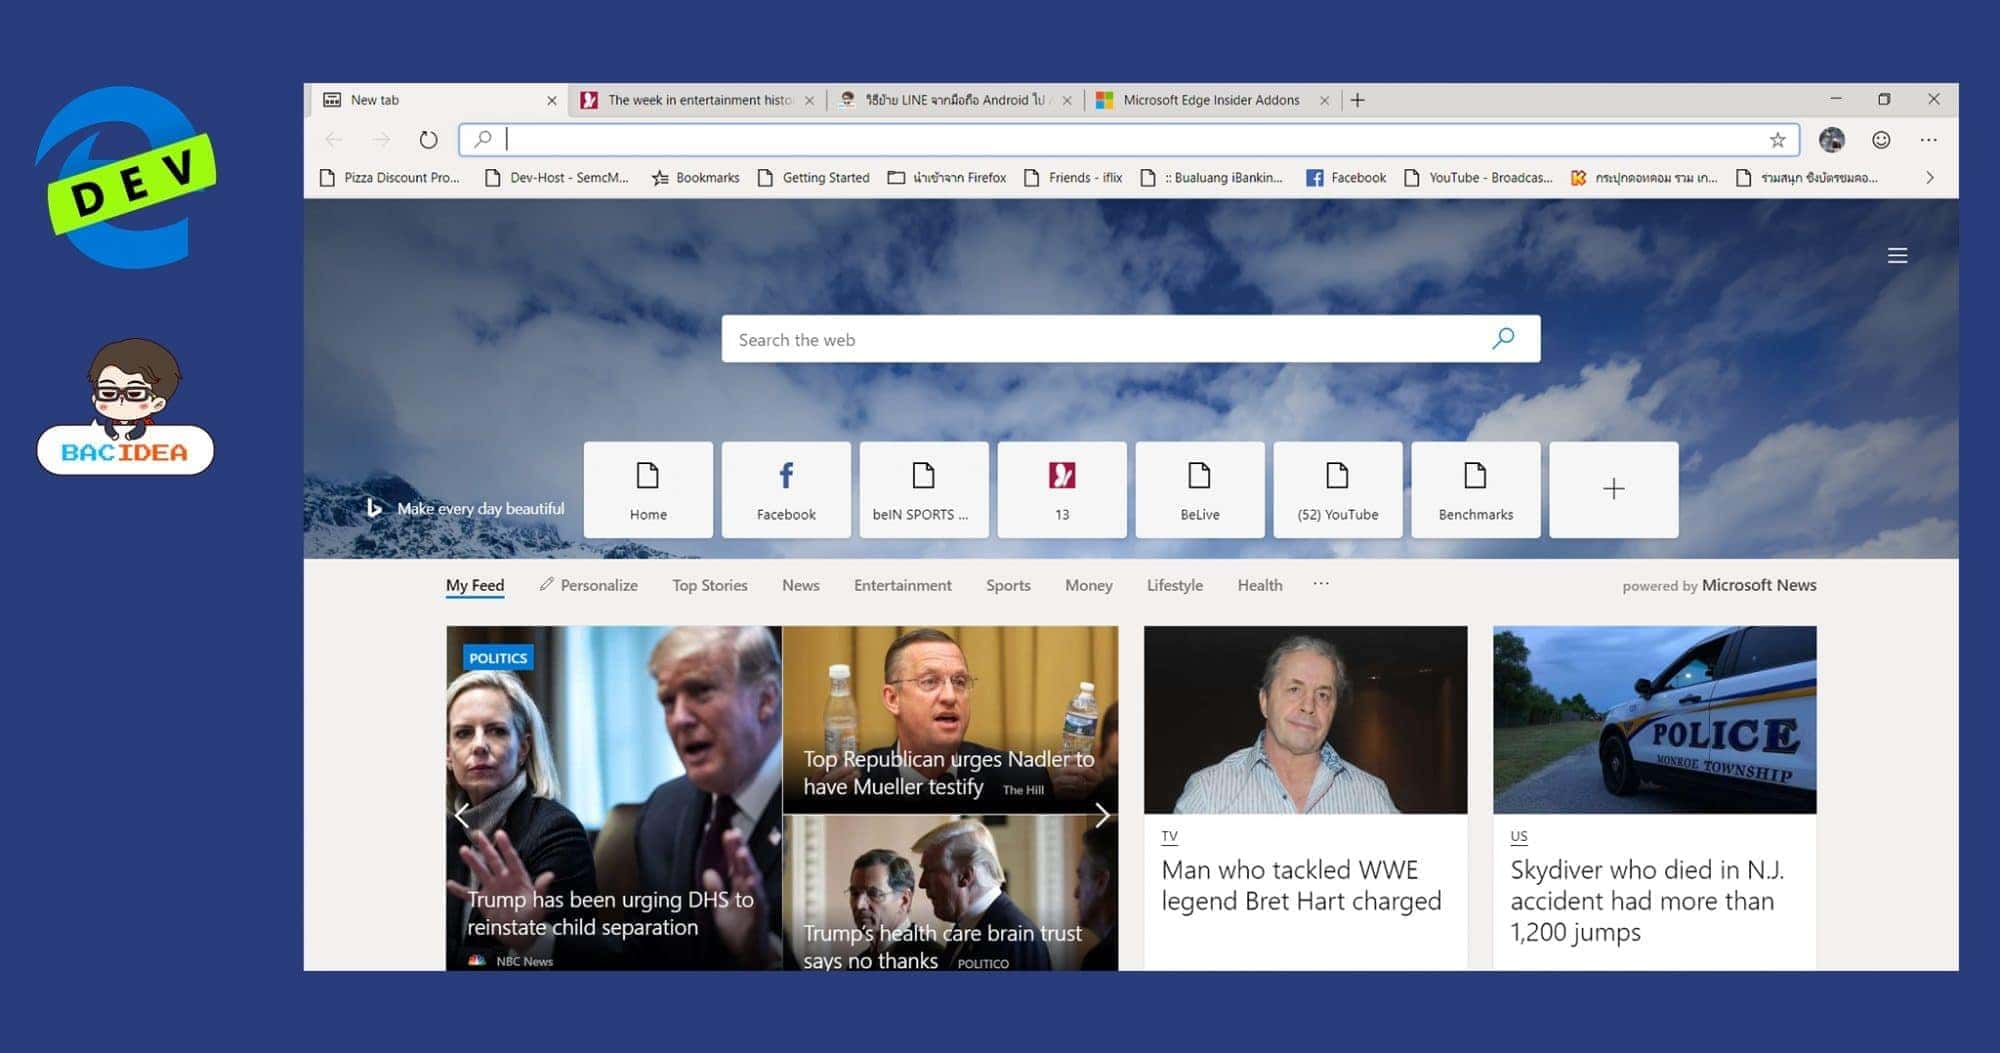Open Top Republican urges Nadler story
The height and width of the screenshot is (1053, 2000).
(x=950, y=720)
